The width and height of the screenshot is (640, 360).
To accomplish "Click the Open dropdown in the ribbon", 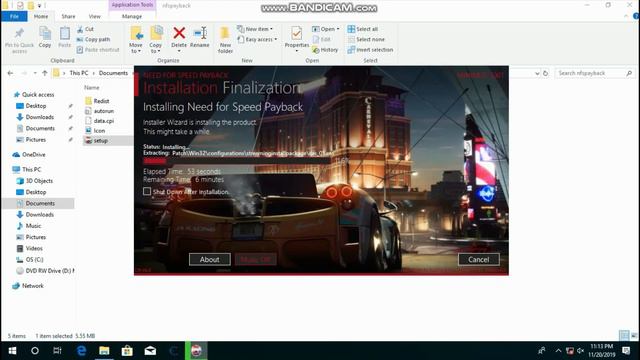I will point(326,29).
